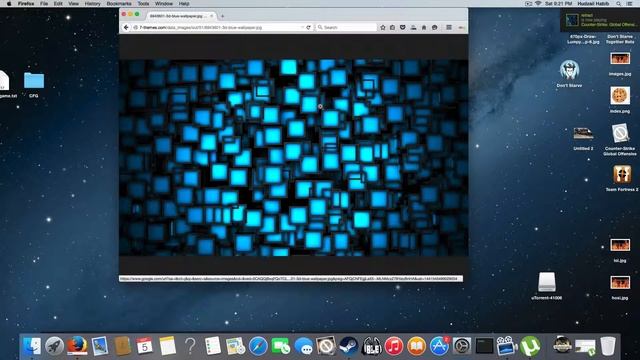Open the Firefox downloads panel
The height and width of the screenshot is (360, 640).
pyautogui.click(x=413, y=27)
